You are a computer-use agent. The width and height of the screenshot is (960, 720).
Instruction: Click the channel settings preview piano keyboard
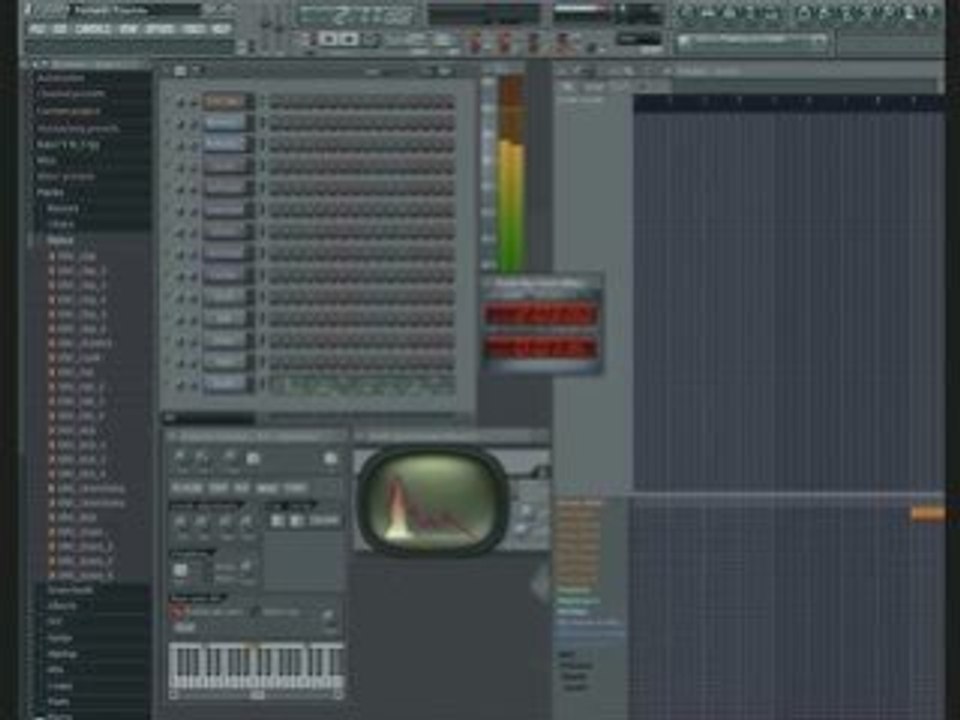pyautogui.click(x=257, y=666)
